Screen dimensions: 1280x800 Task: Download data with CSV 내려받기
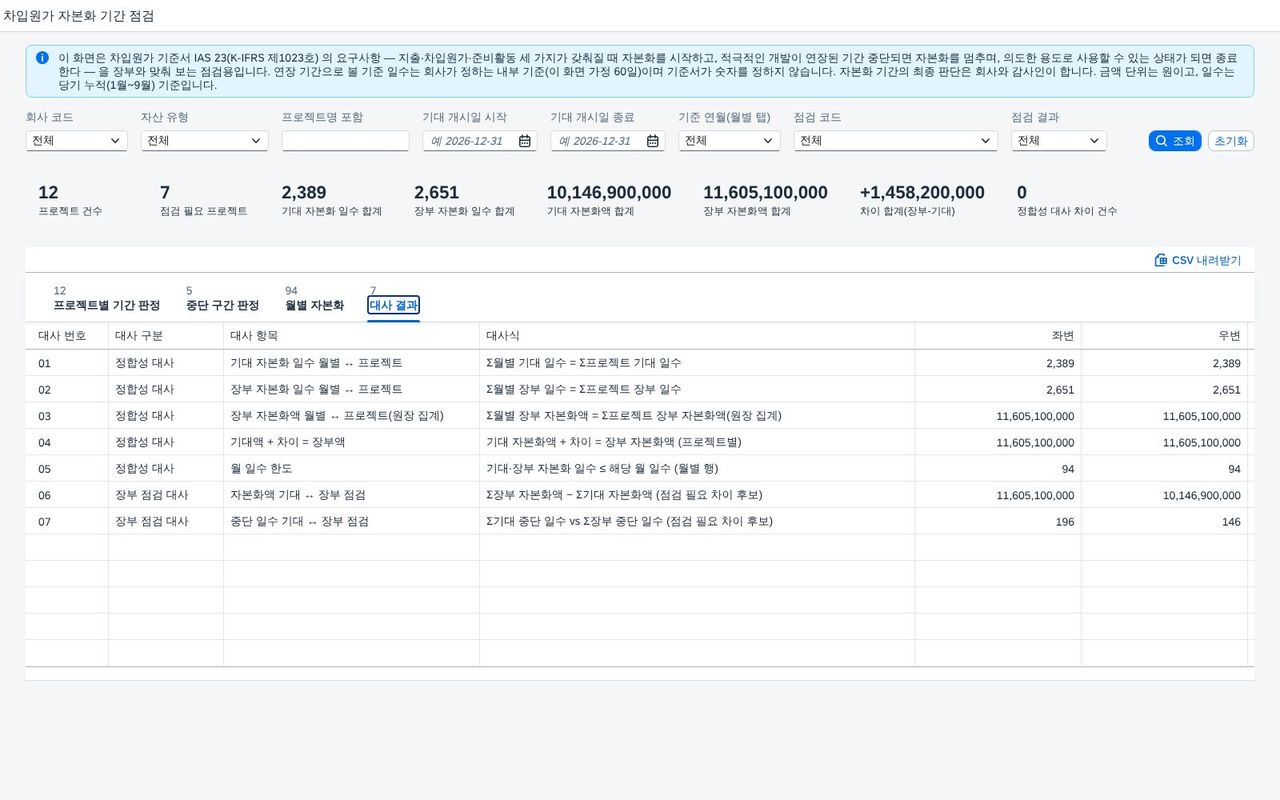(1197, 260)
